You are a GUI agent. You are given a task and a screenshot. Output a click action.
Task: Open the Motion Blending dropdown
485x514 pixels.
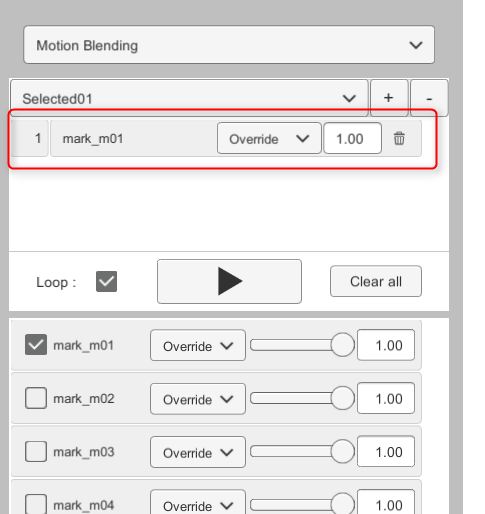pos(229,45)
